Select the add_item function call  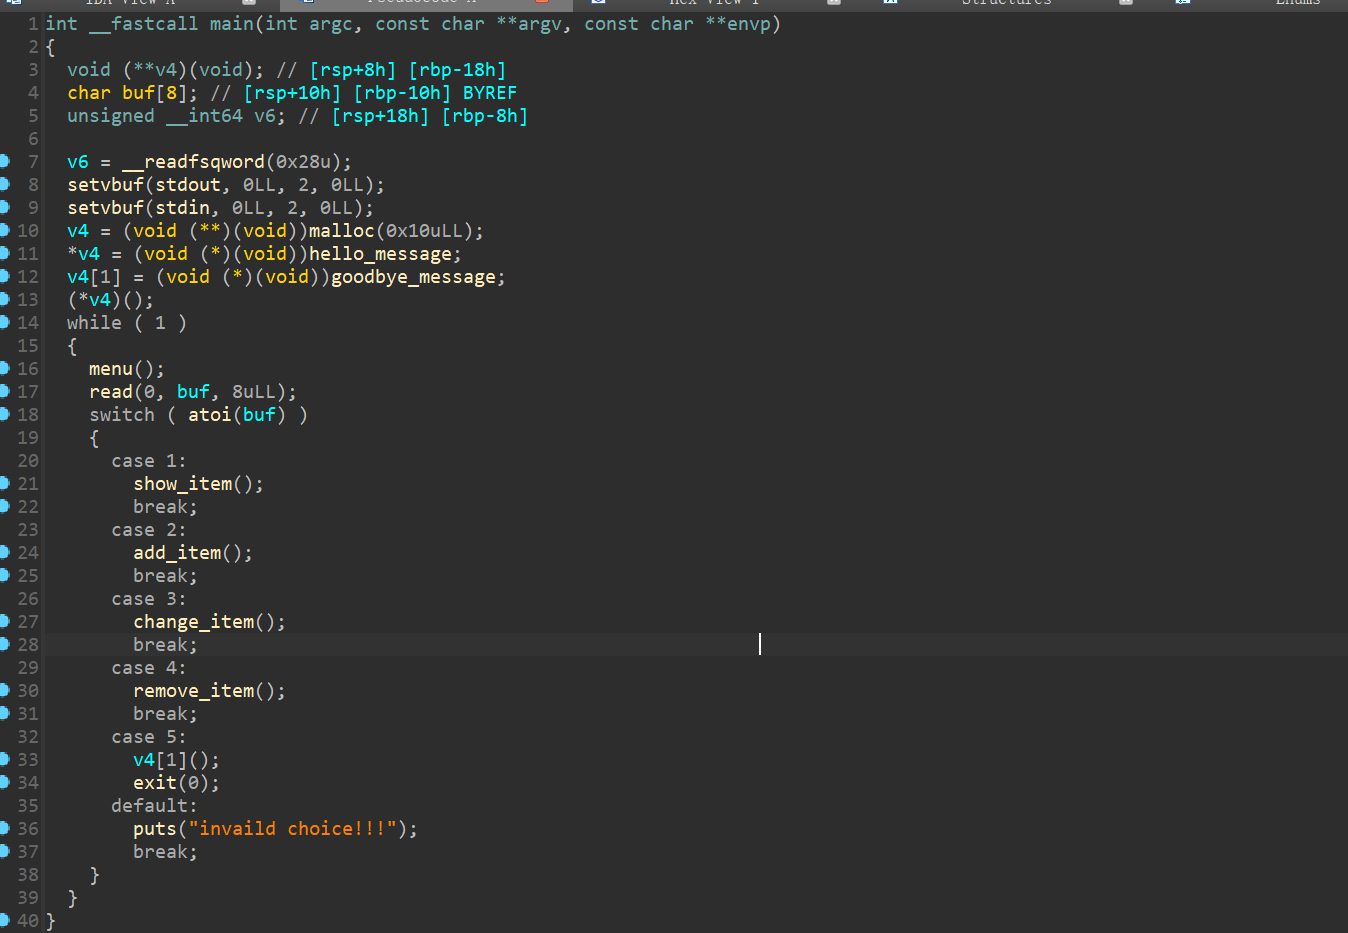(x=177, y=553)
